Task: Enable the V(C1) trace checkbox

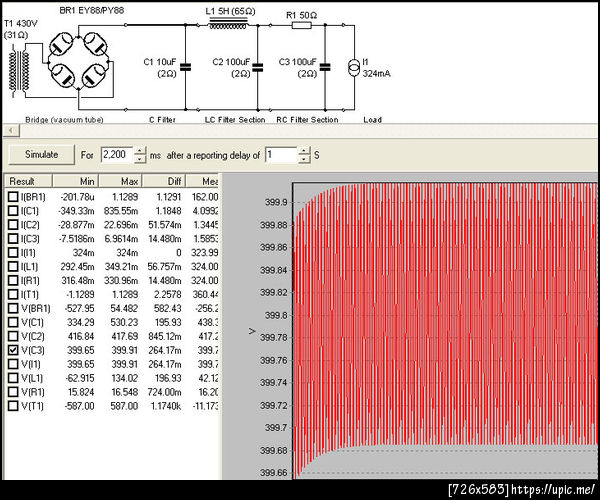Action: (13, 322)
